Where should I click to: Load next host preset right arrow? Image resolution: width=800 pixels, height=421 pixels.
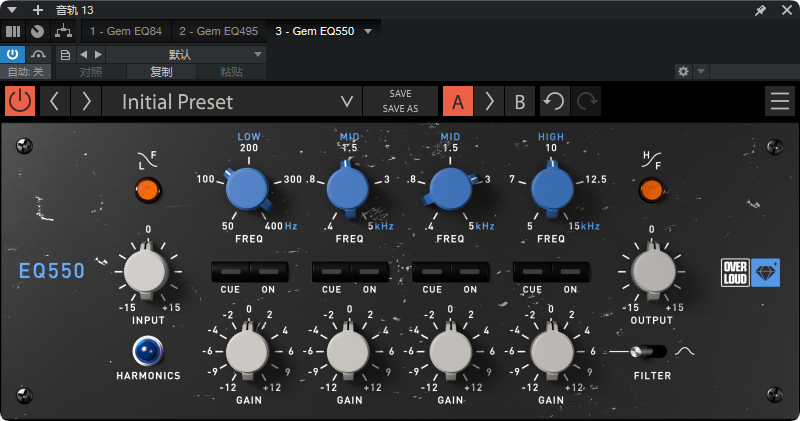tap(98, 55)
